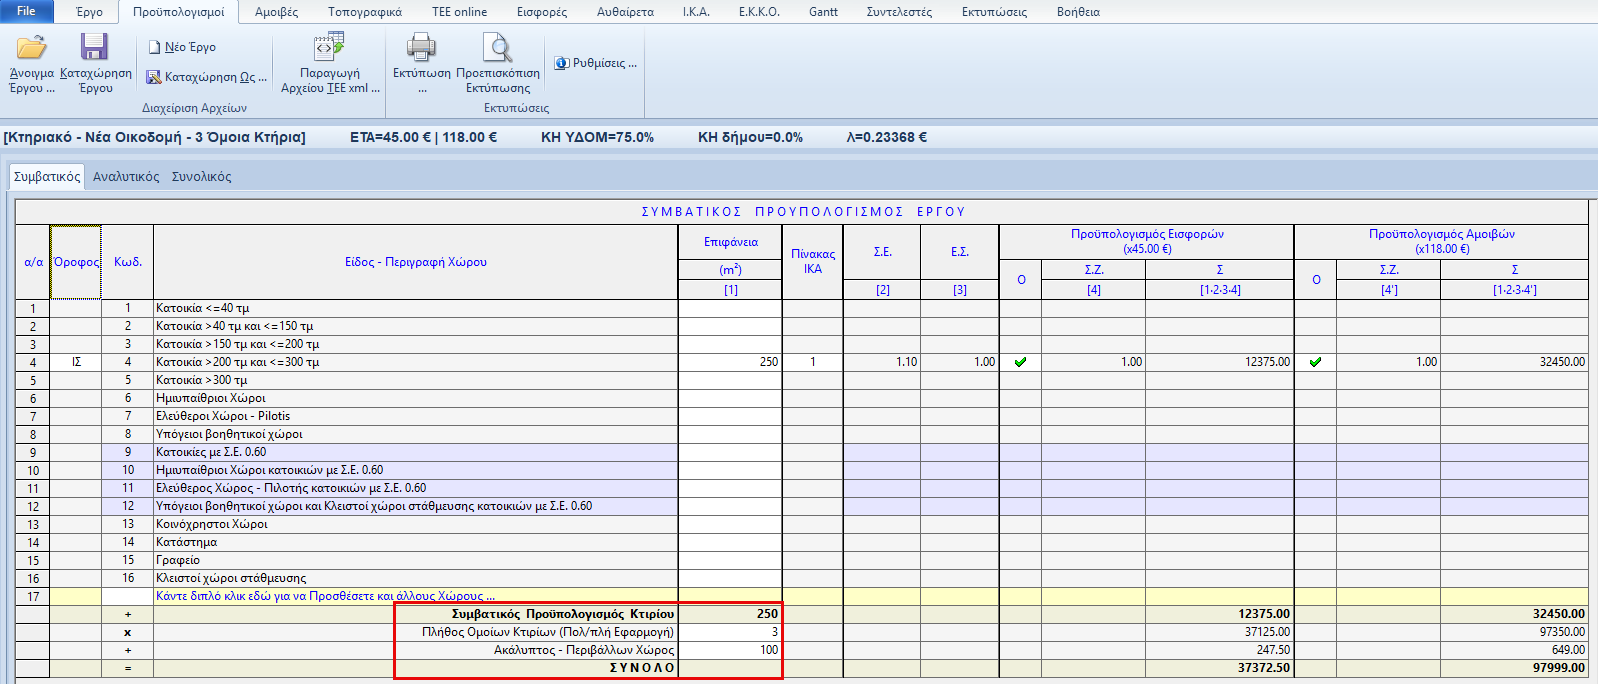Click the Open Project folder icon
Screen dimensions: 1598x684
[x=32, y=48]
